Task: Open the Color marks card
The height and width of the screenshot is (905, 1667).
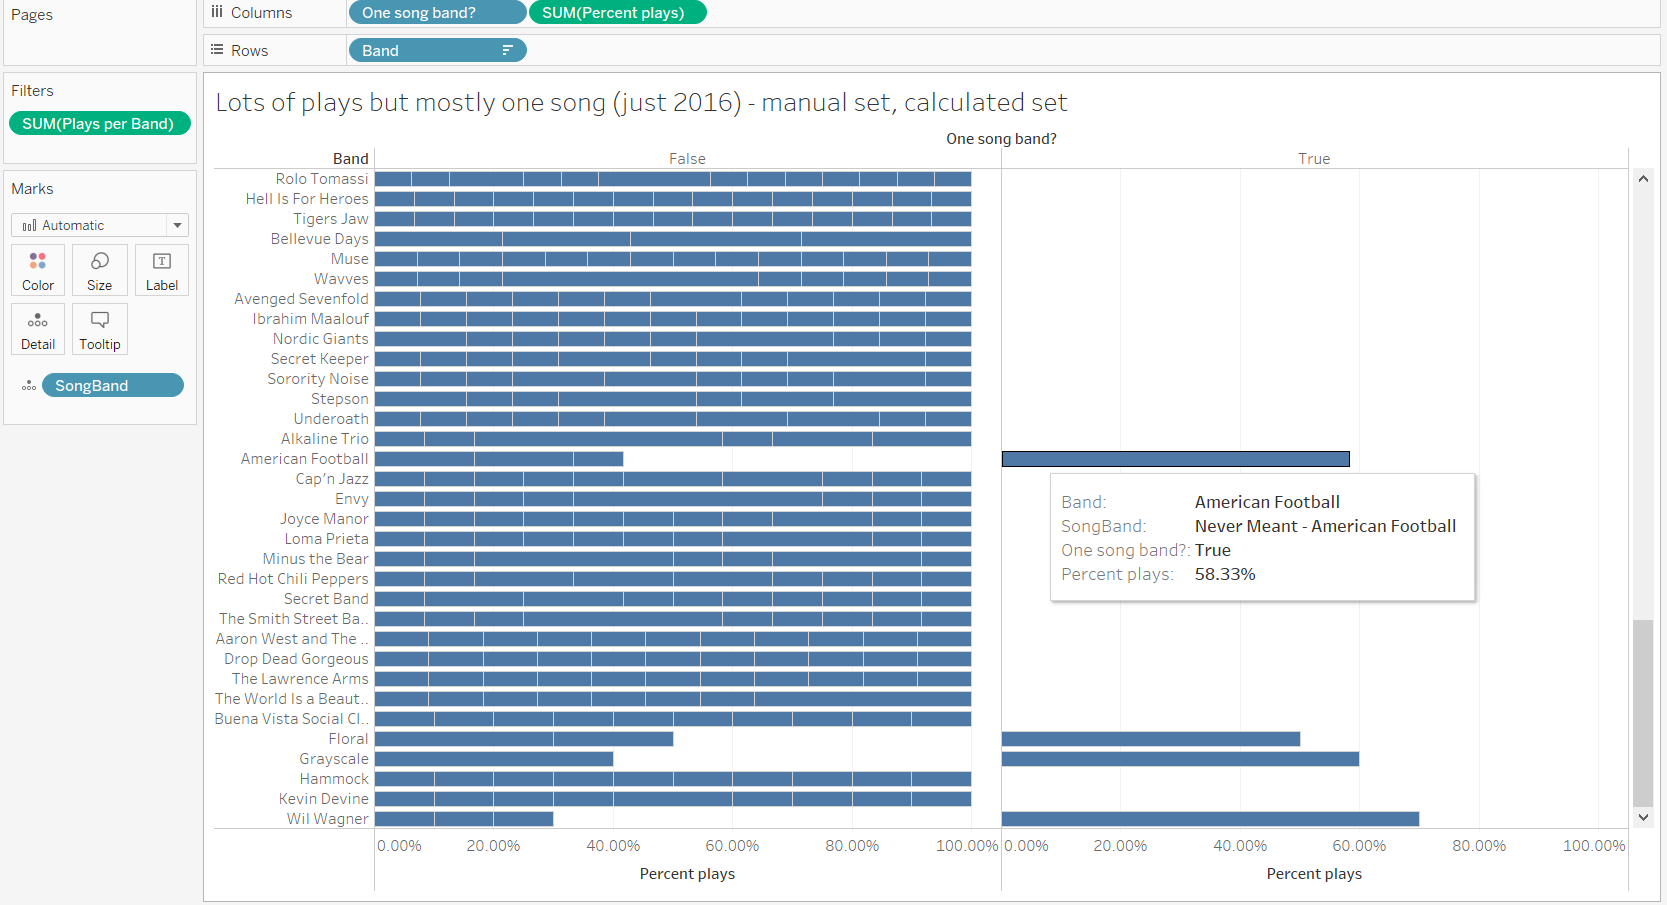Action: point(38,270)
